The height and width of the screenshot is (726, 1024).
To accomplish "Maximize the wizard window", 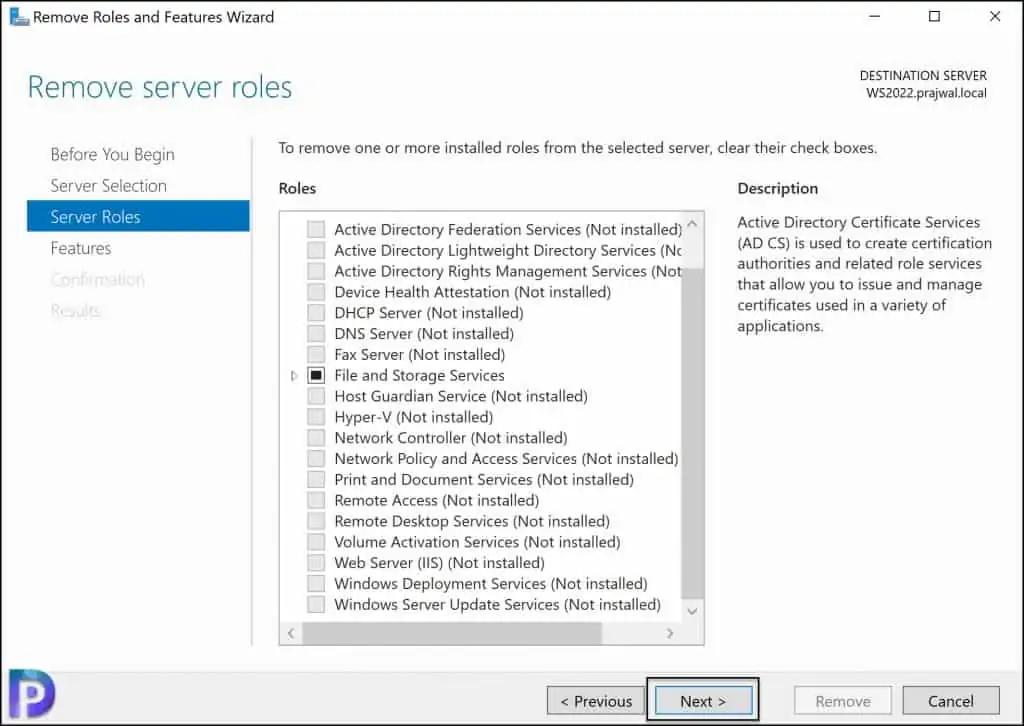I will [x=935, y=16].
